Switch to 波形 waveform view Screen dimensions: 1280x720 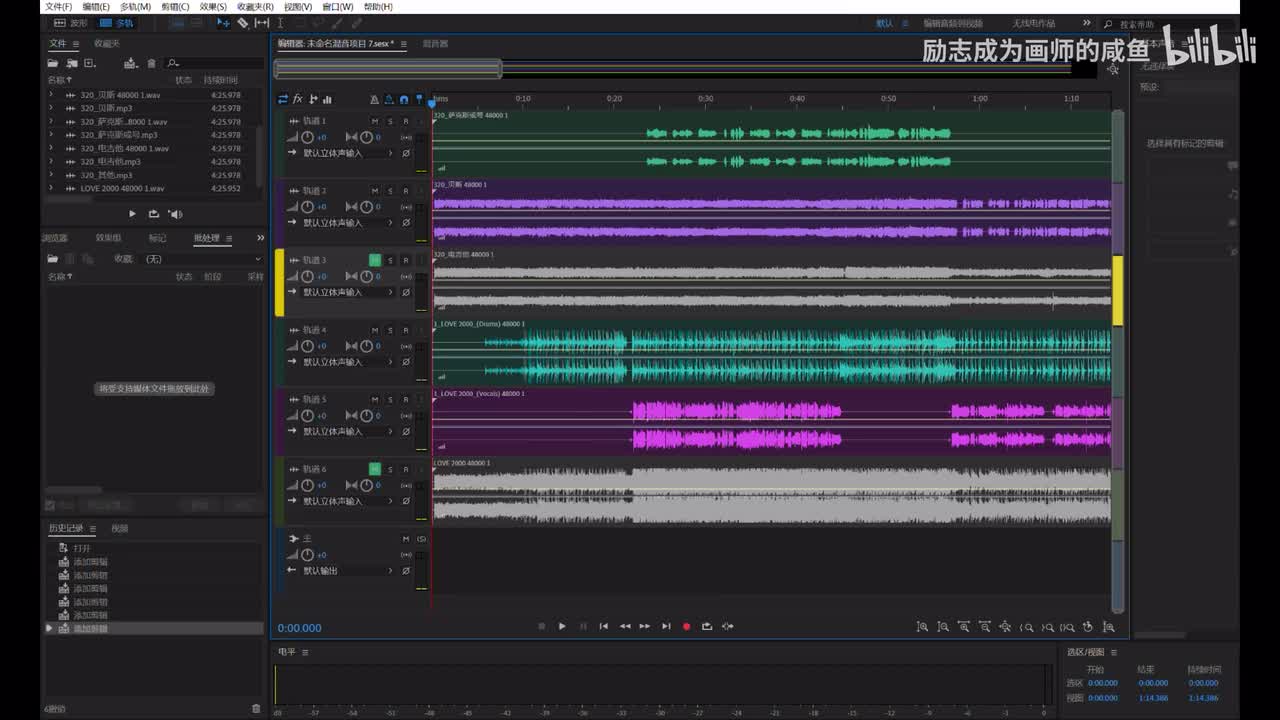pos(71,23)
